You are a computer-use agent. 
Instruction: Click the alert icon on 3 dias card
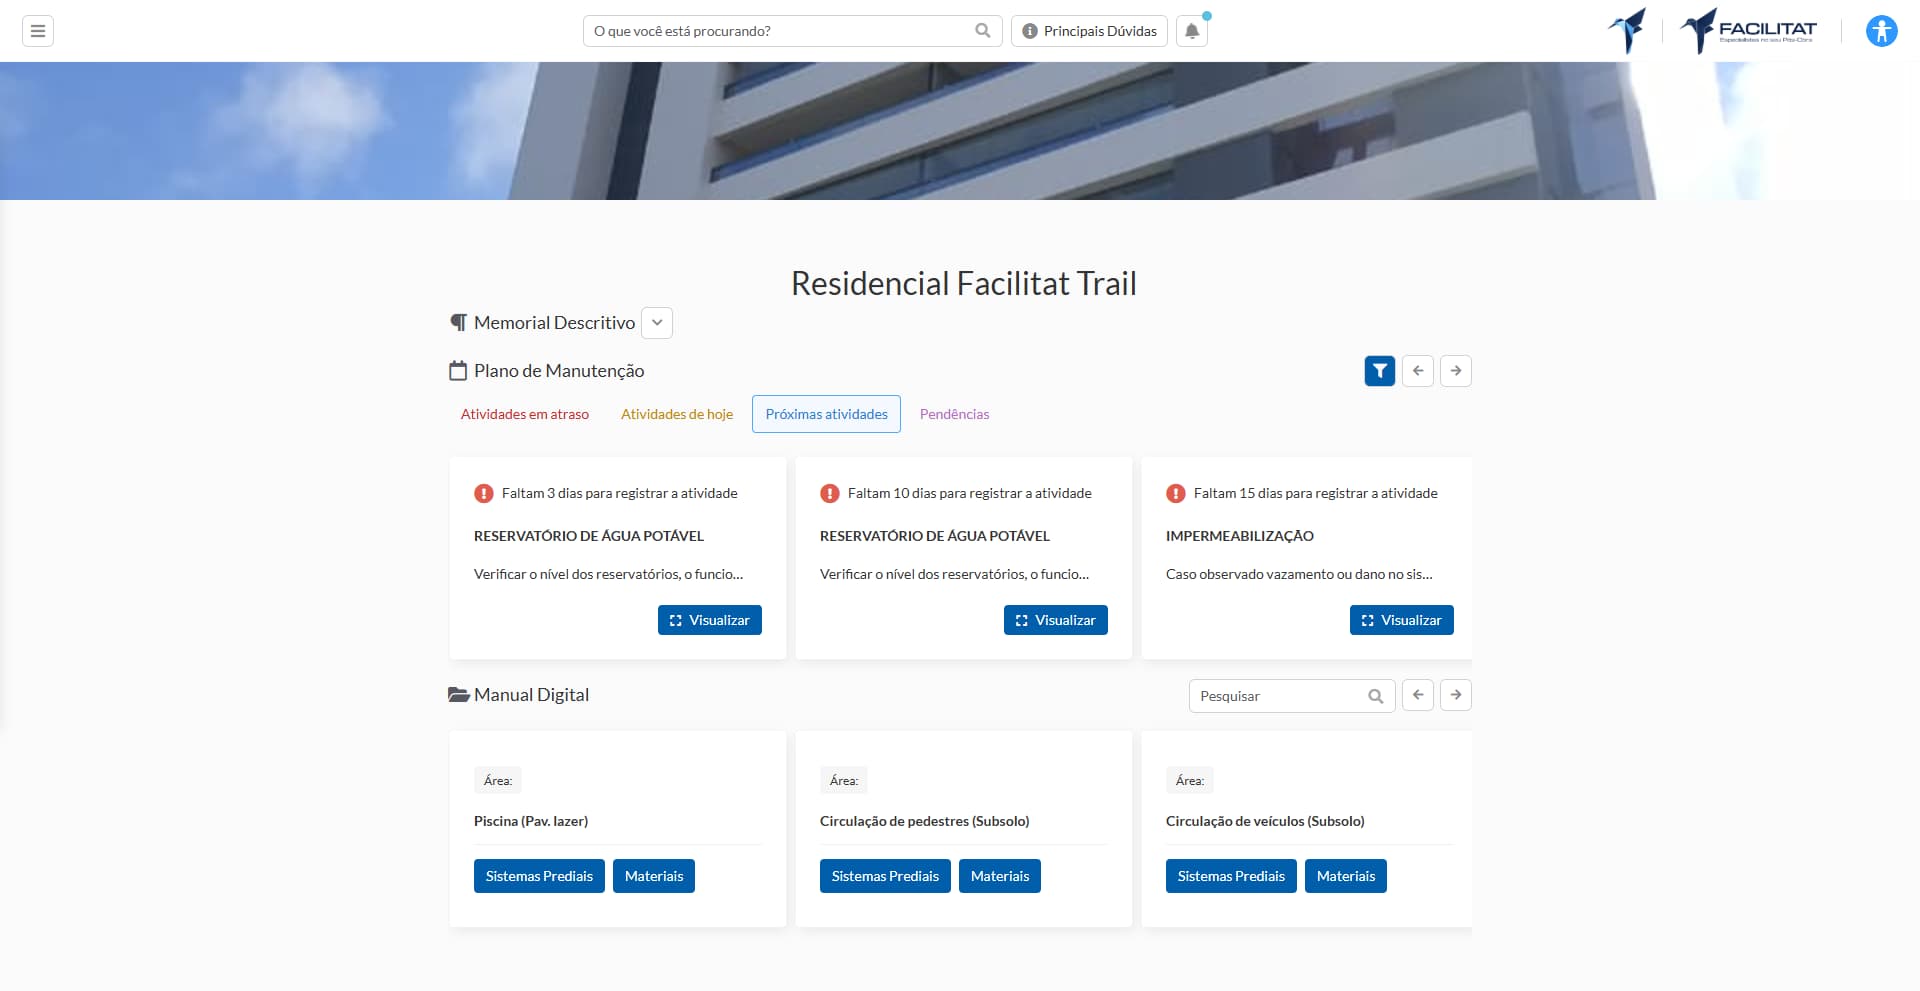pos(484,493)
